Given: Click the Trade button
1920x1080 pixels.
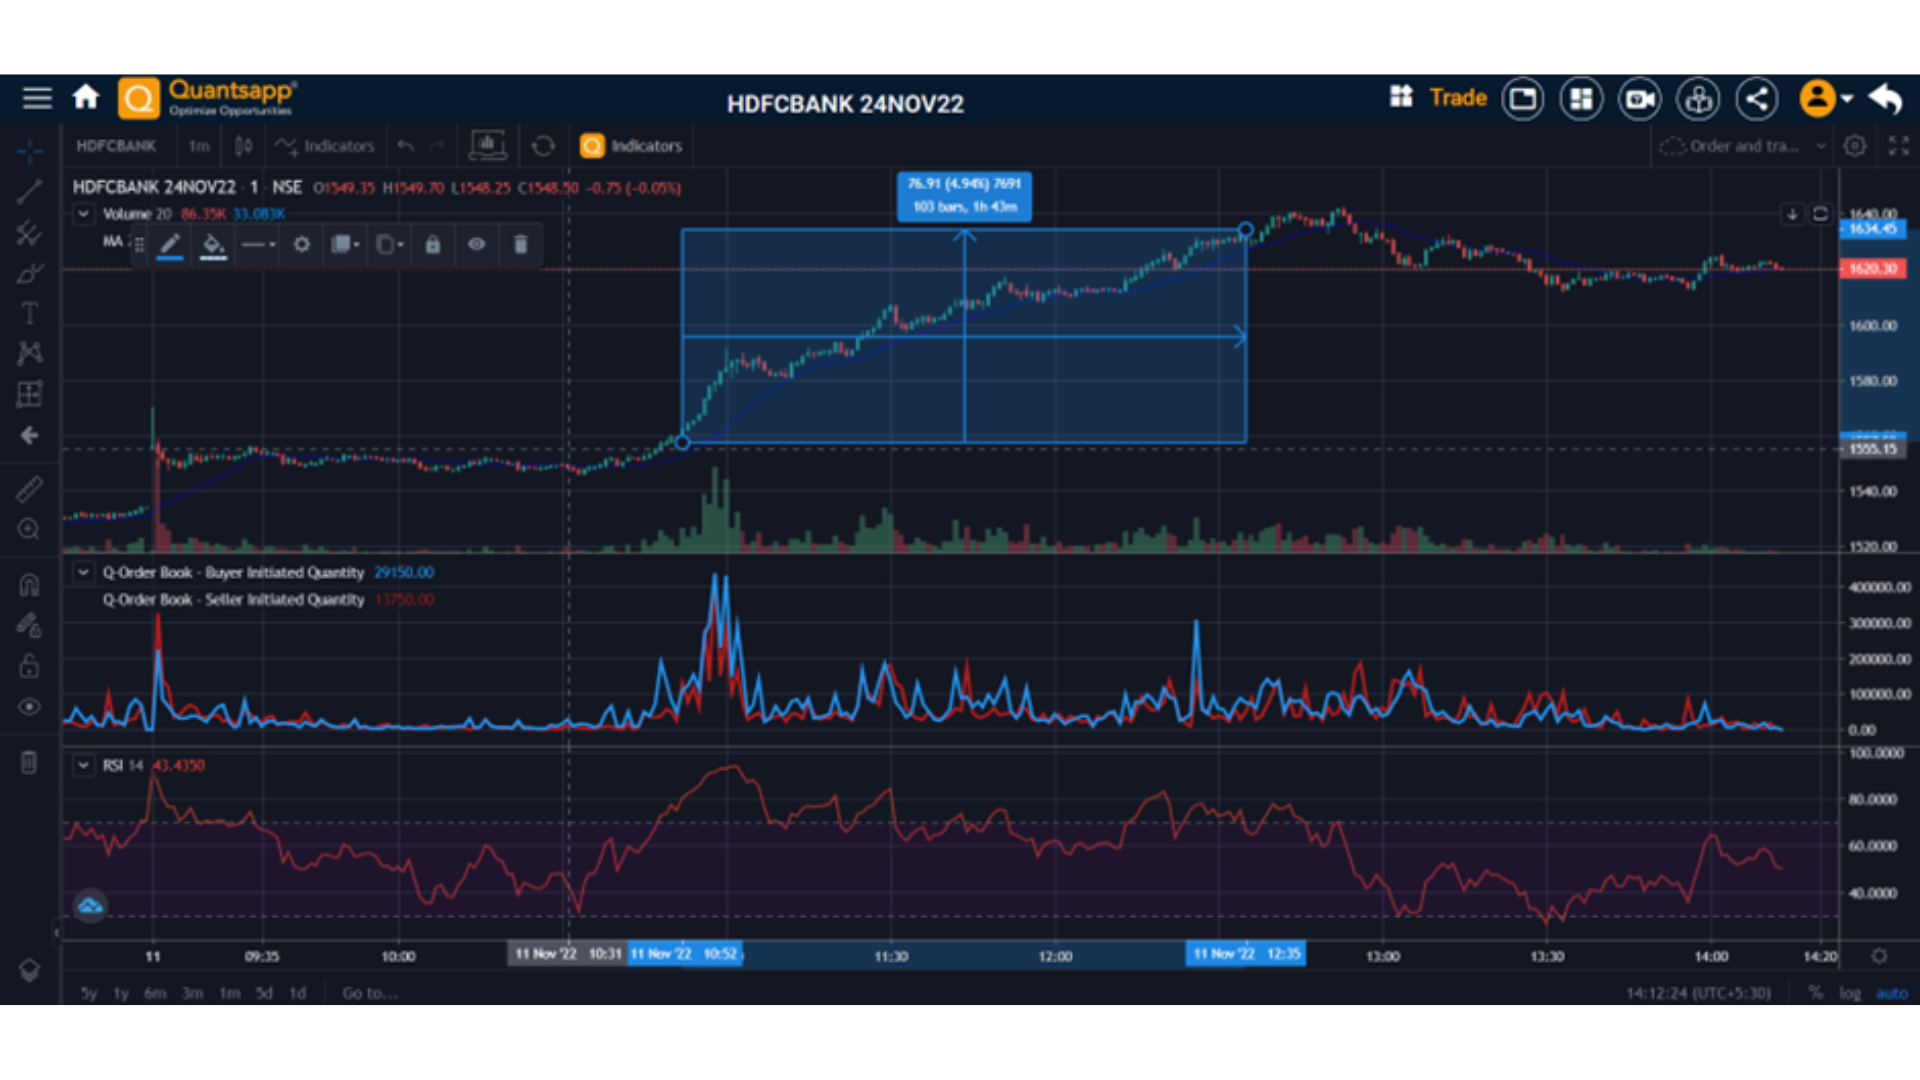Looking at the screenshot, I should pyautogui.click(x=1458, y=98).
